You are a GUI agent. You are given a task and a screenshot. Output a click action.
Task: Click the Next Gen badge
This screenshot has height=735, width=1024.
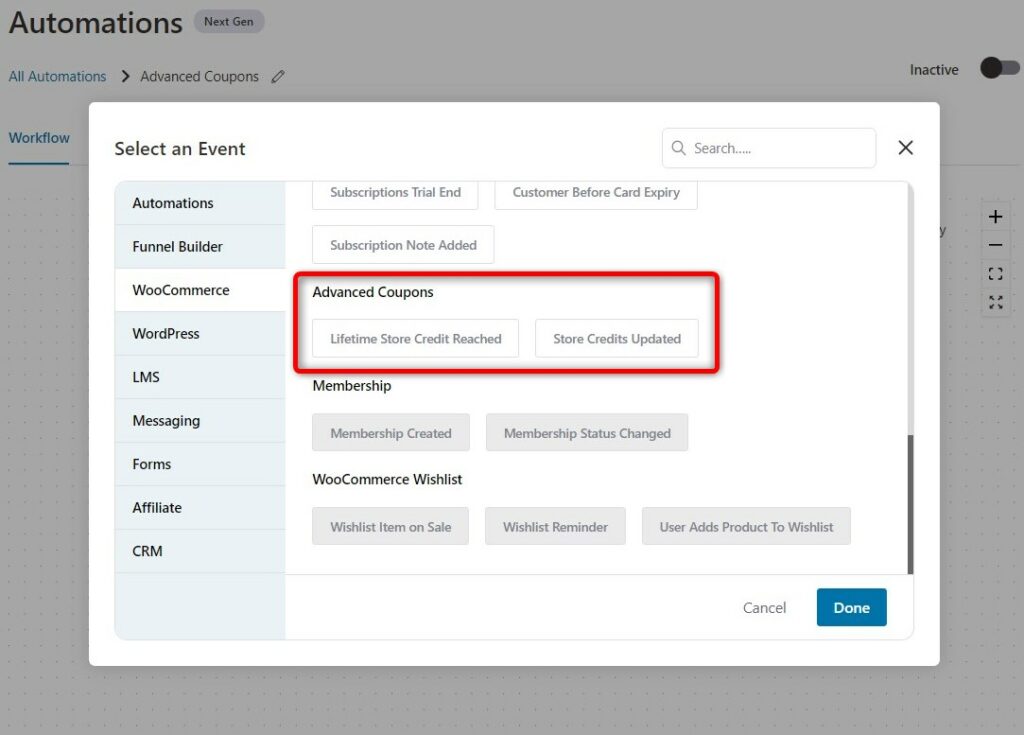click(x=229, y=22)
